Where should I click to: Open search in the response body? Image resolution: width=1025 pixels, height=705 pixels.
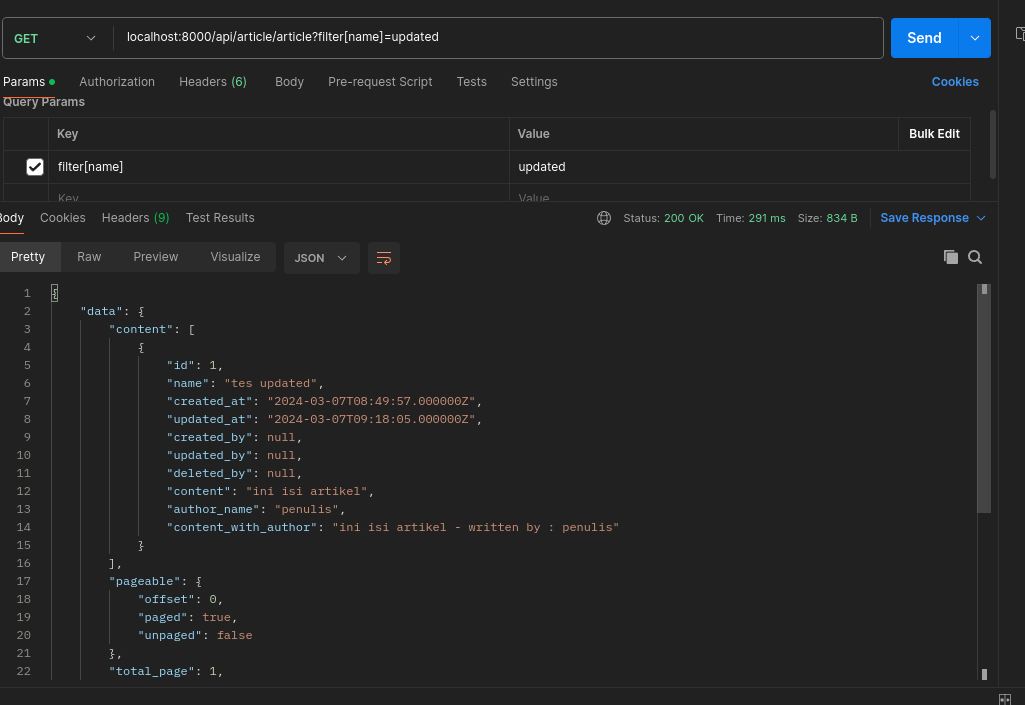(x=975, y=257)
